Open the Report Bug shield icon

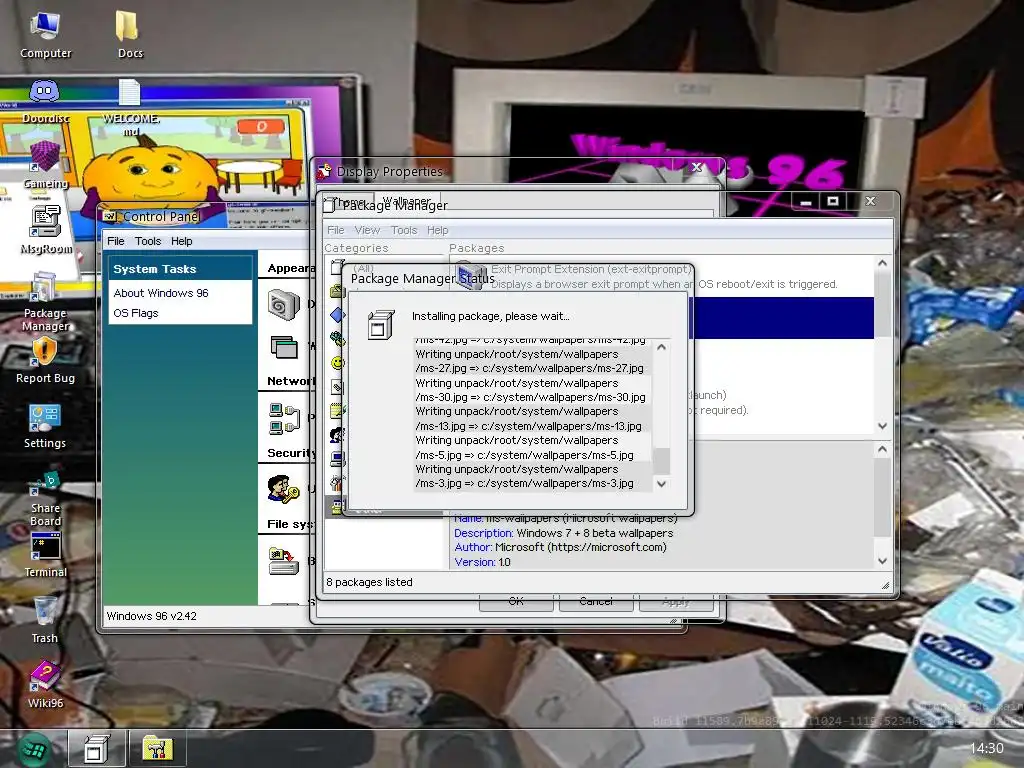point(45,360)
